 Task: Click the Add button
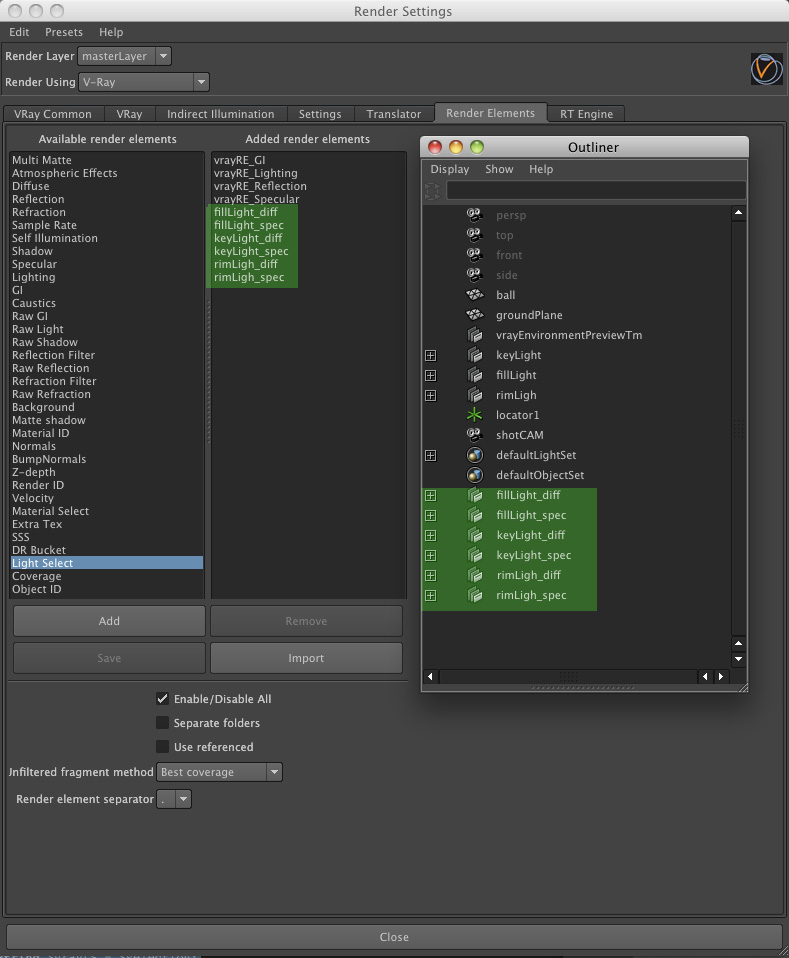tap(109, 621)
